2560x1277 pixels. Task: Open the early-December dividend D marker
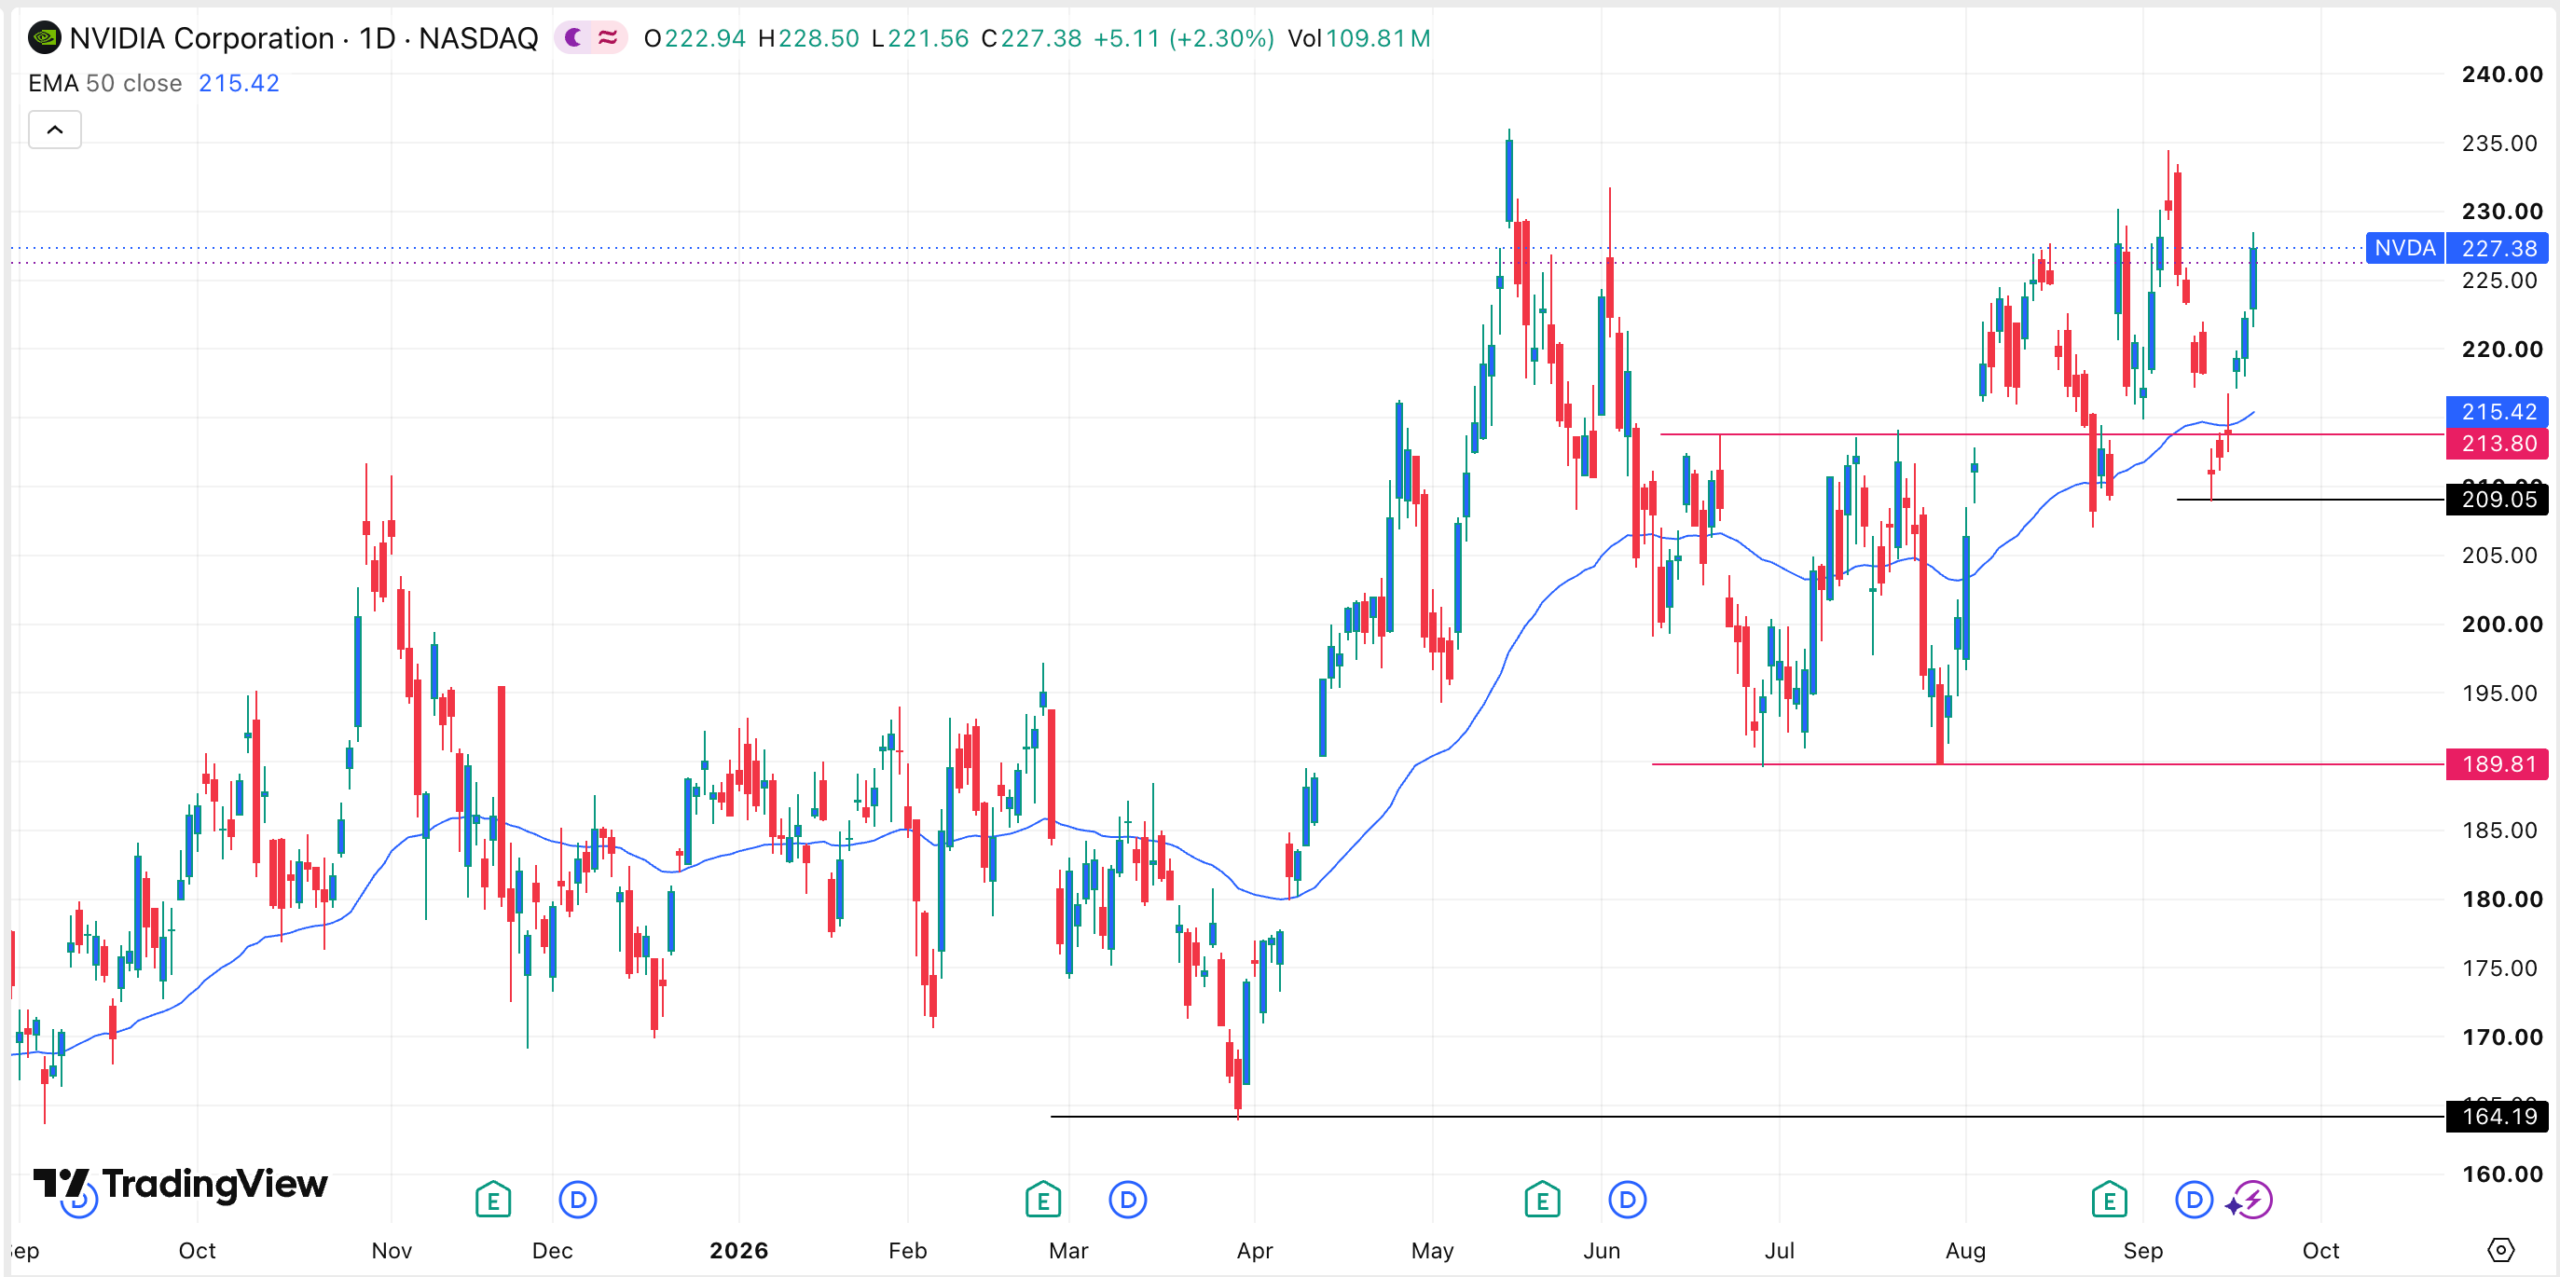click(578, 1199)
